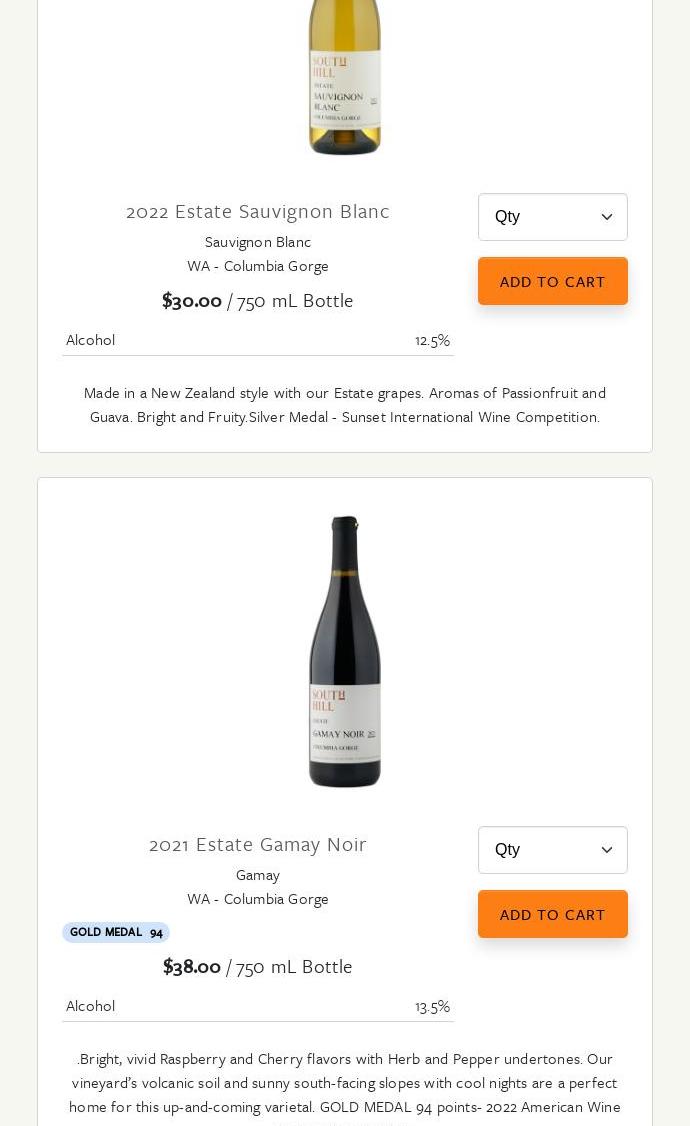690x1126 pixels.
Task: Click the Gamay Noir bottle image
Action: pyautogui.click(x=345, y=652)
